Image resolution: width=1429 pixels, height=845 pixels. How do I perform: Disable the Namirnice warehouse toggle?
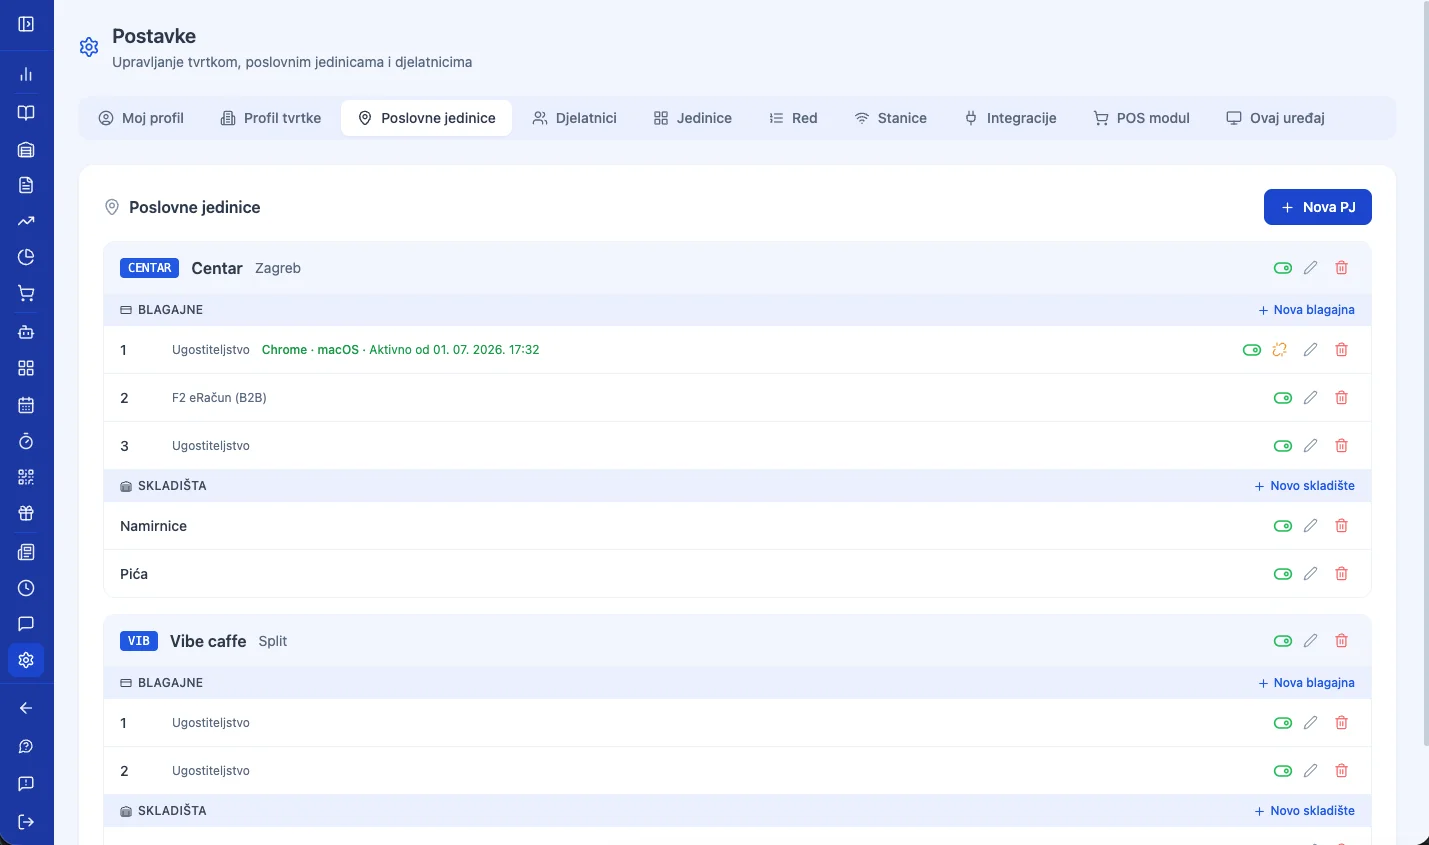point(1283,526)
